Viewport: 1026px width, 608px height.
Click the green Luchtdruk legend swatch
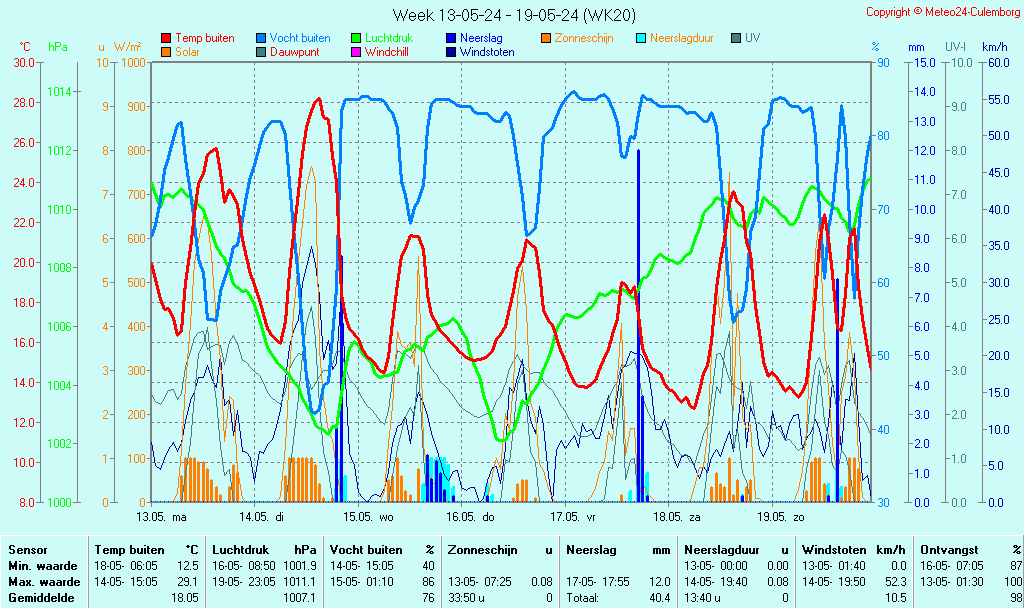tap(356, 38)
